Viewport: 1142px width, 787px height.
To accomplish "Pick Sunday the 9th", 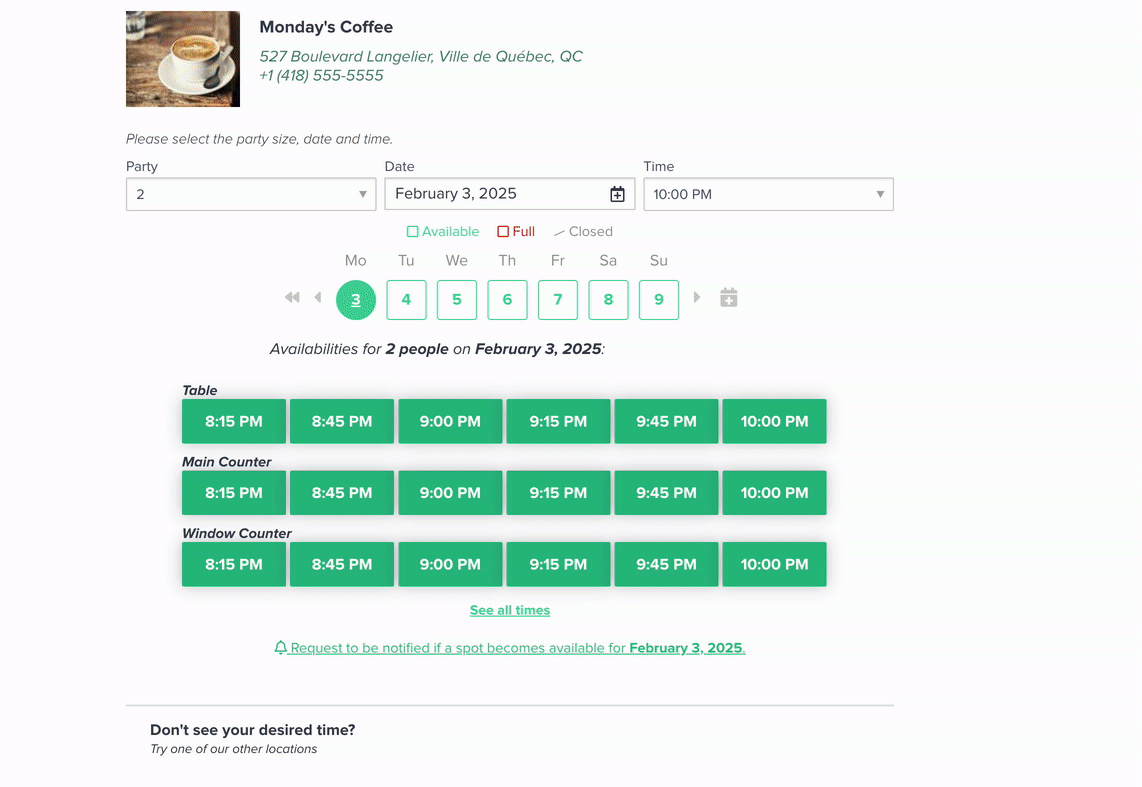I will (x=658, y=300).
